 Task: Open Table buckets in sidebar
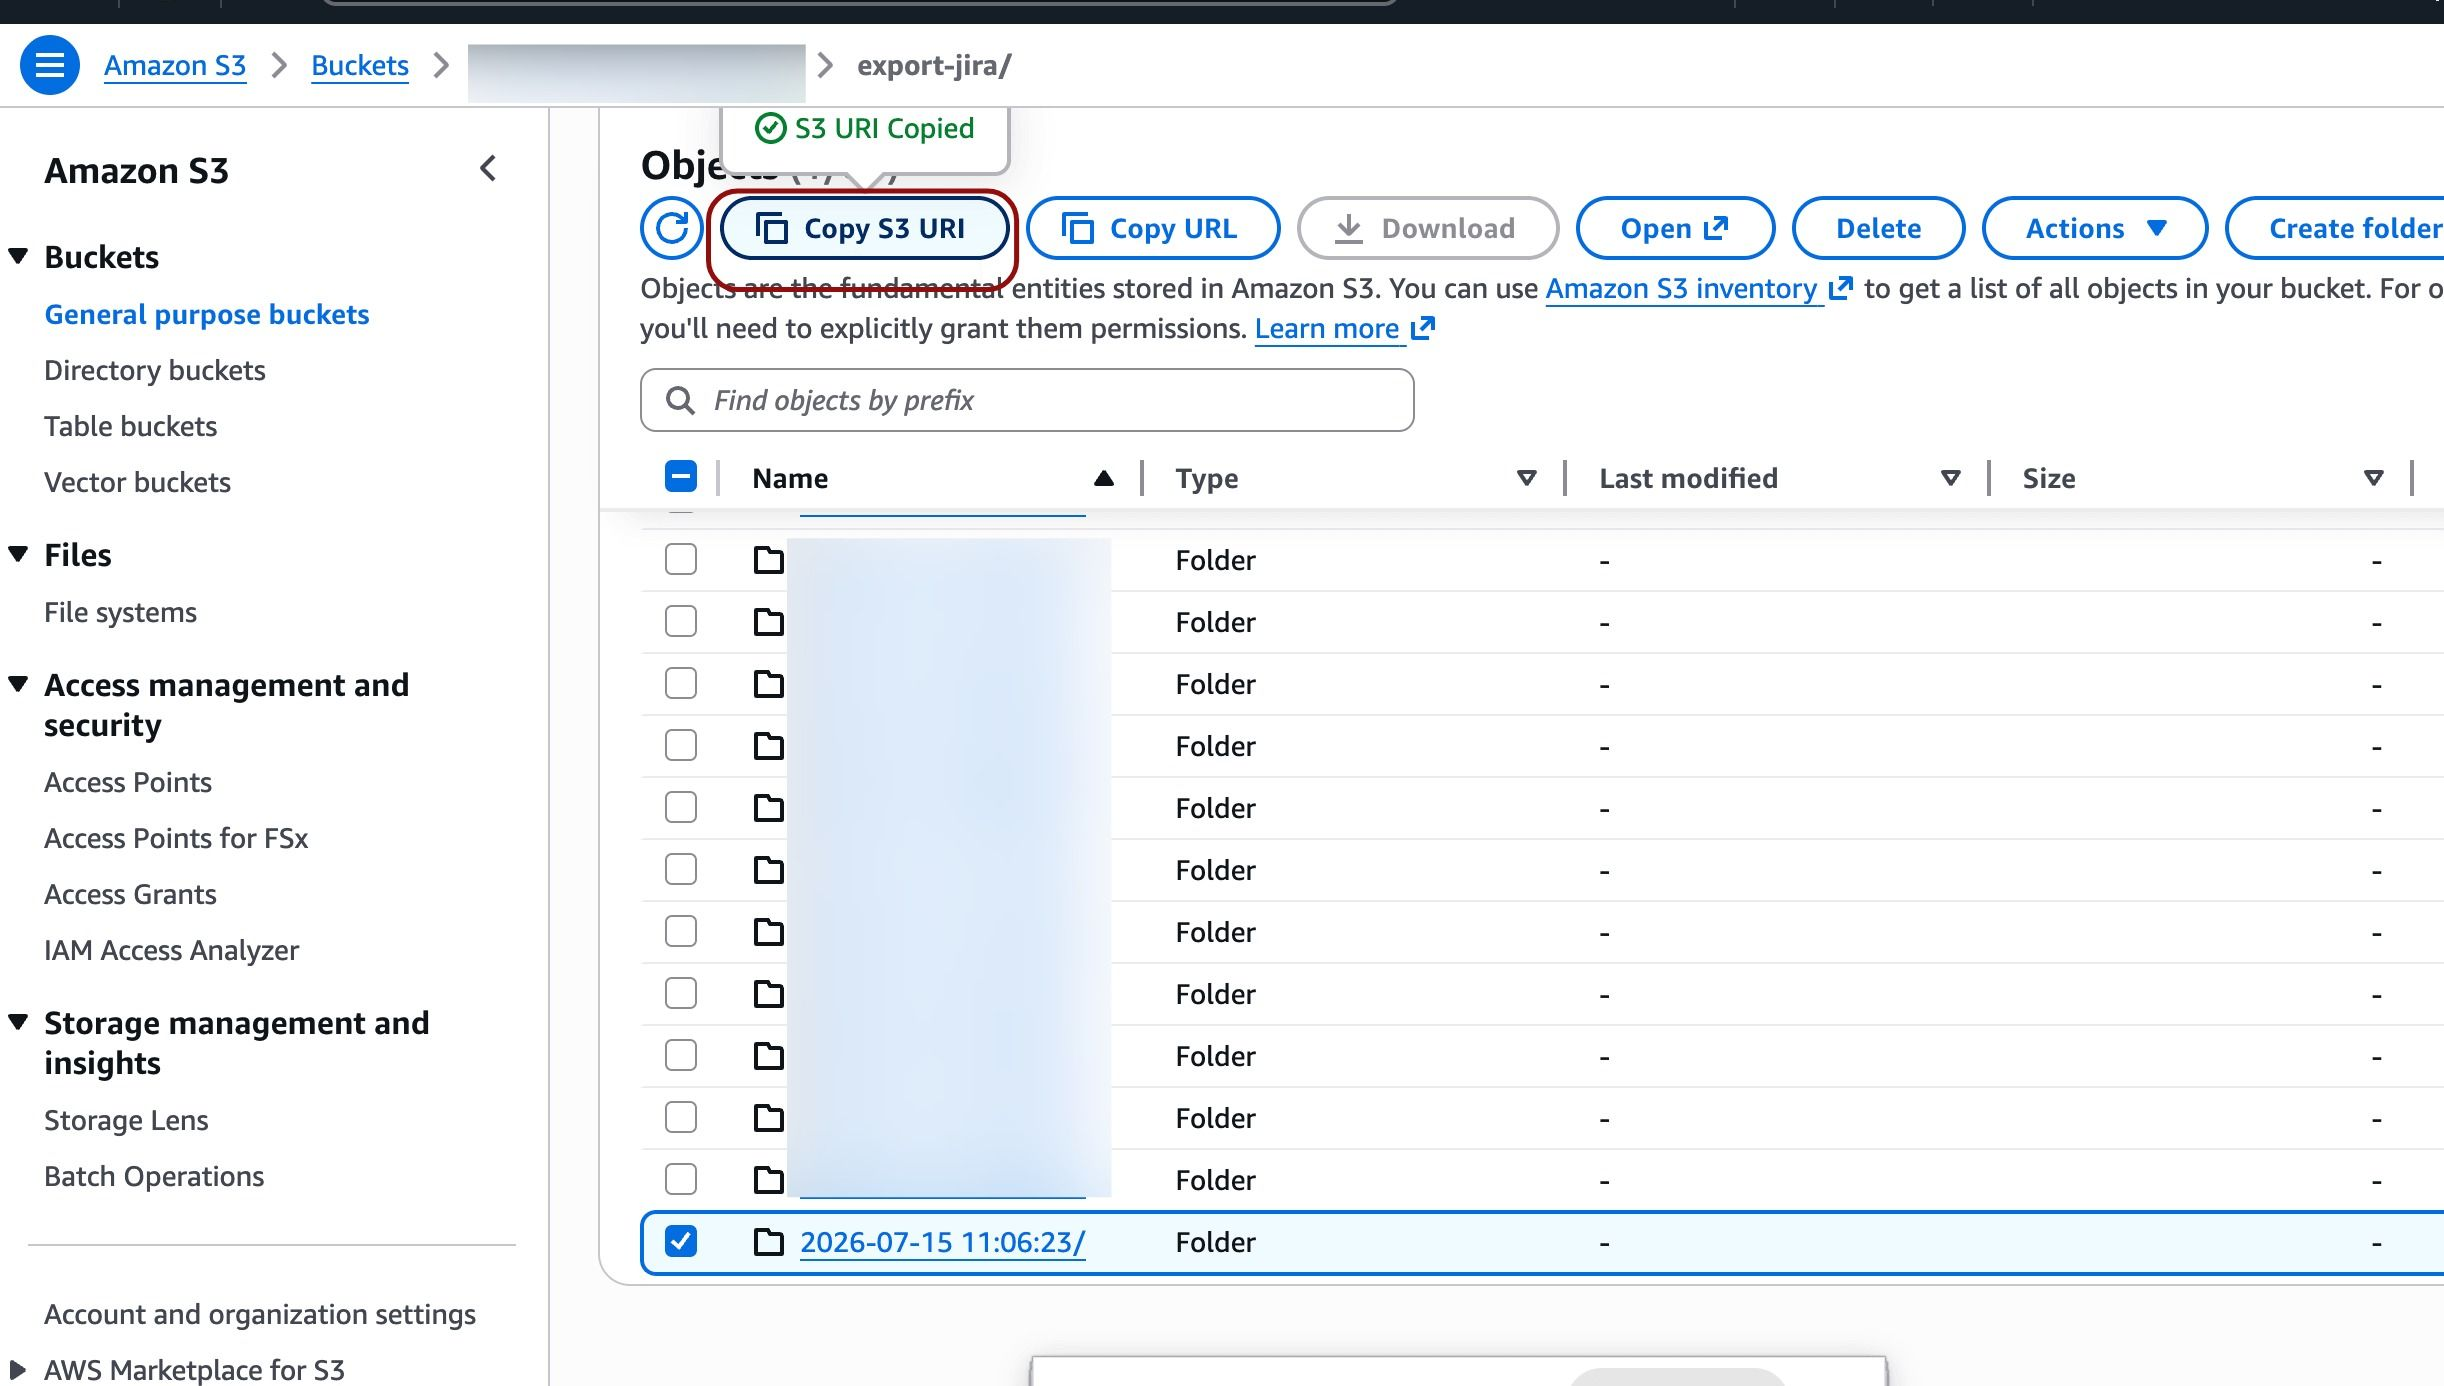(x=131, y=426)
